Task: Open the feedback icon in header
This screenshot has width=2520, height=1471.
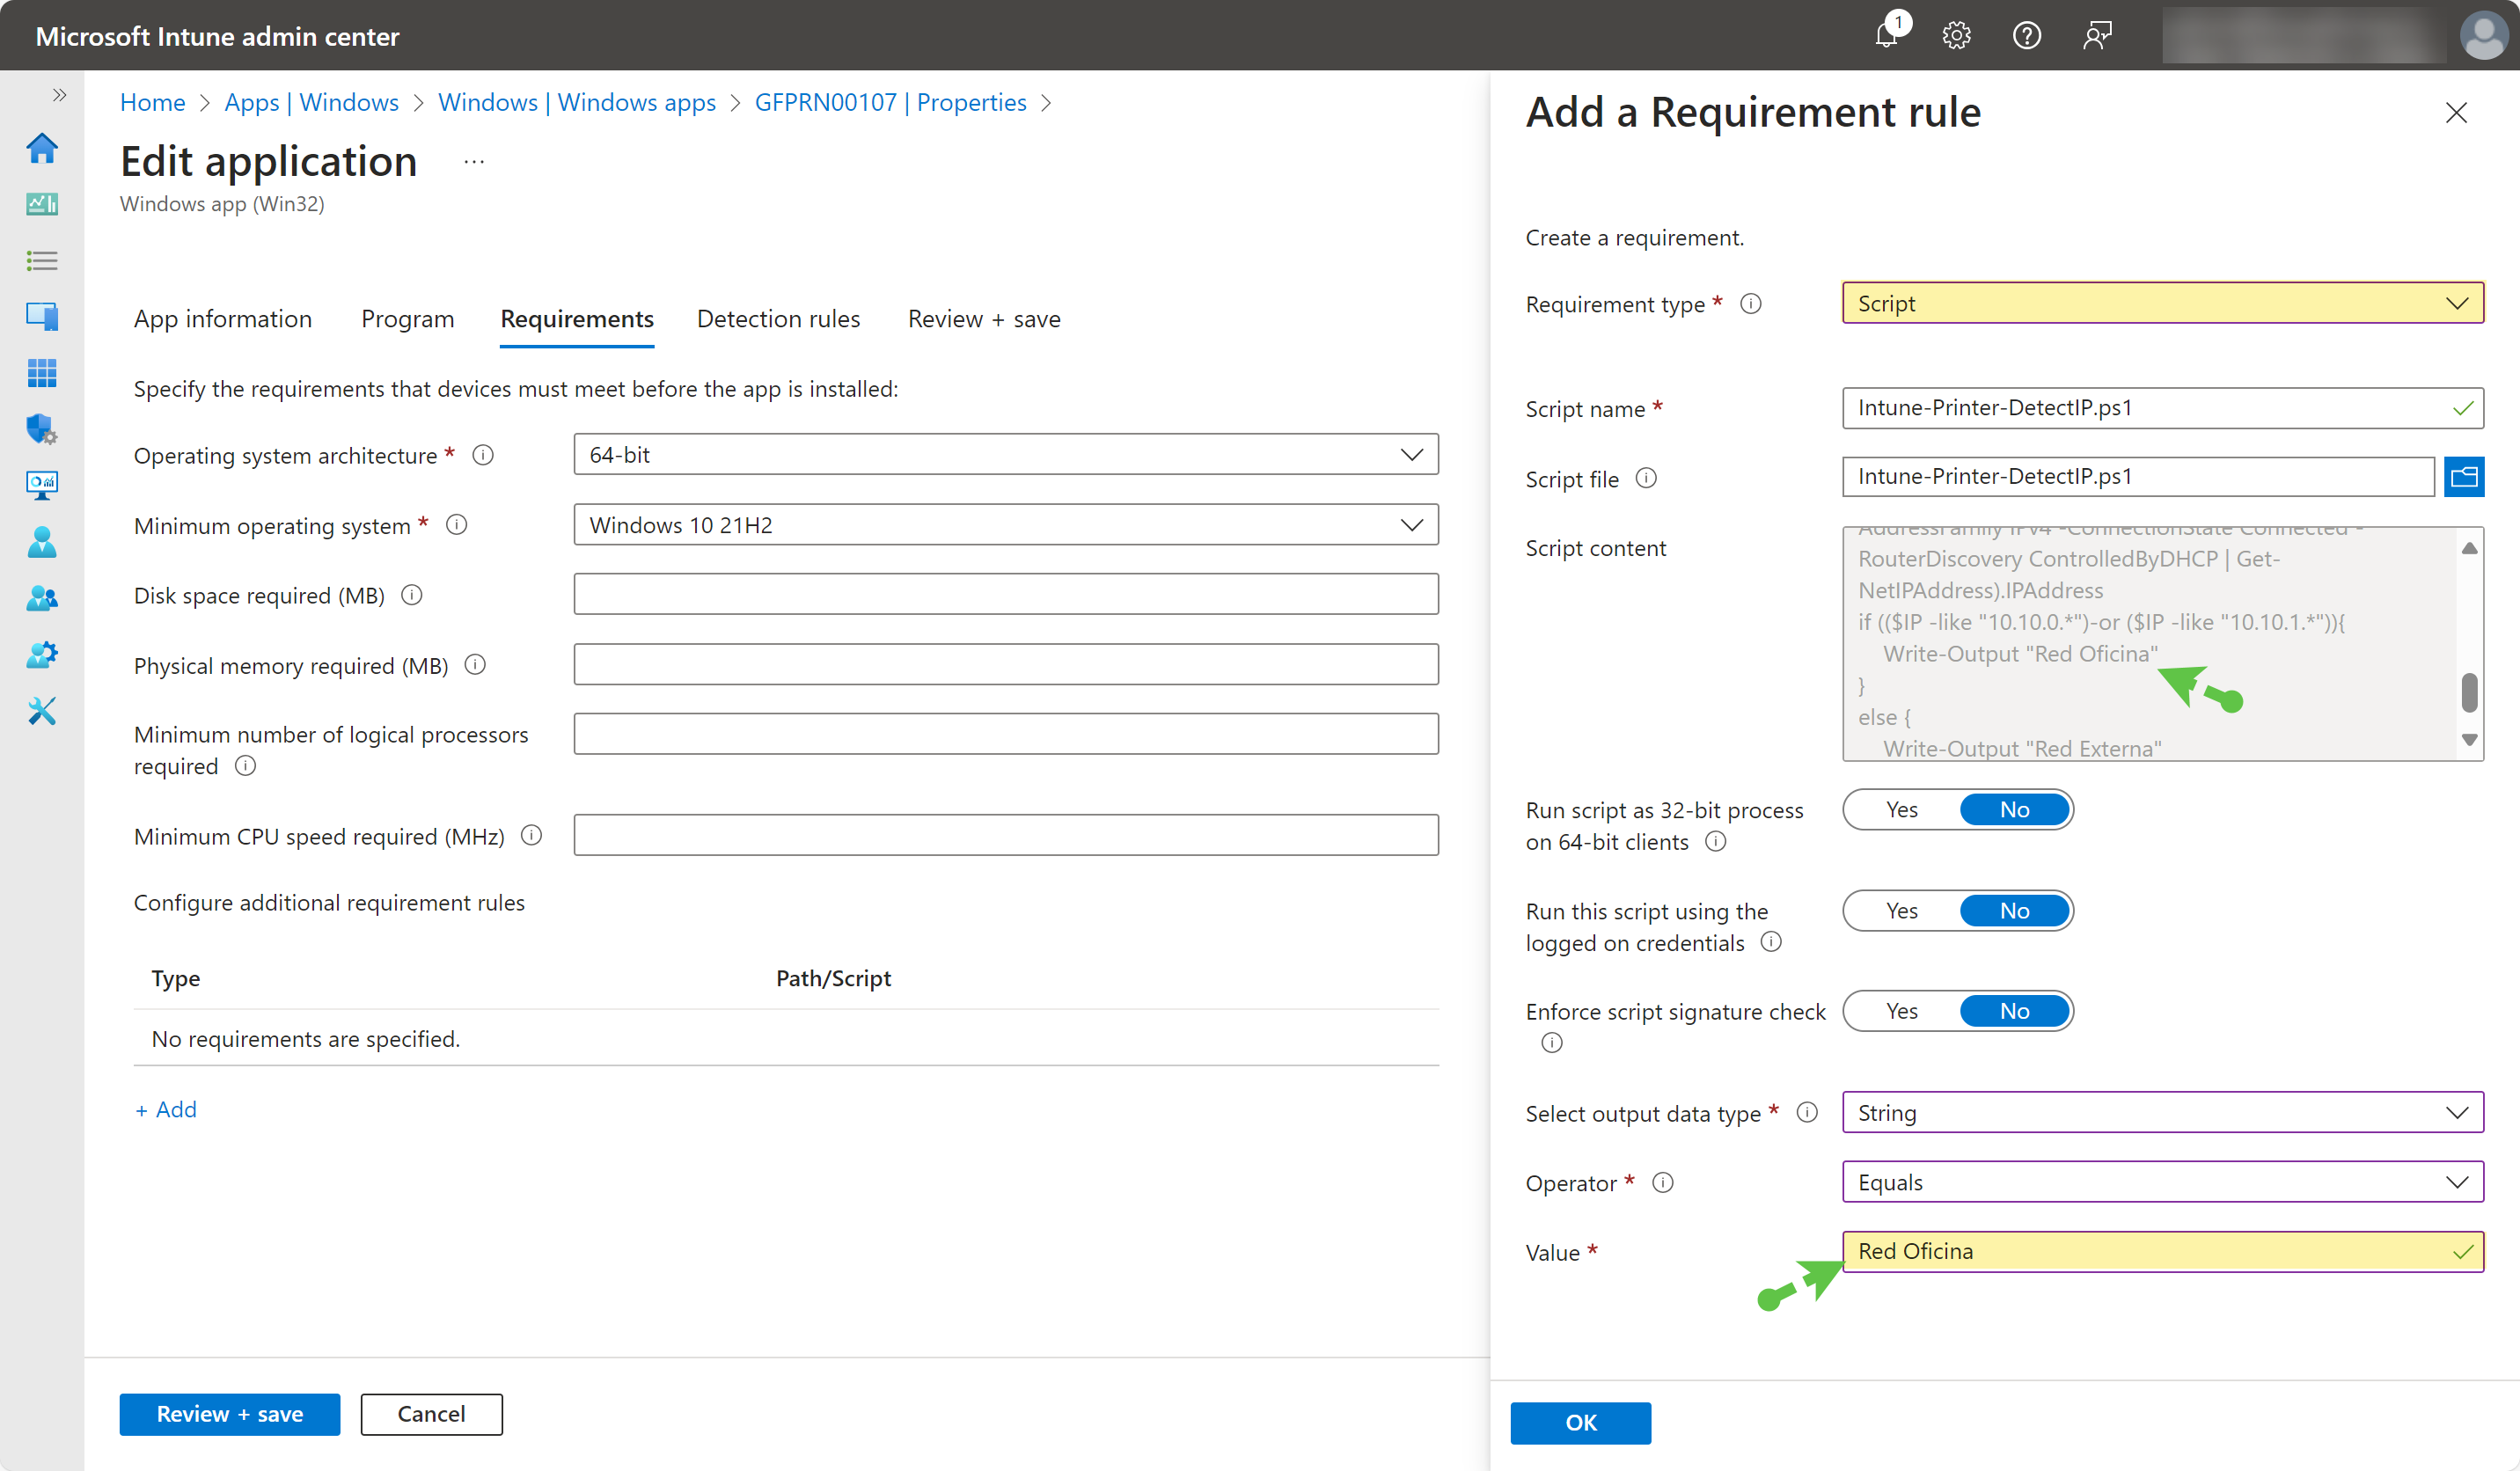Action: [x=2097, y=36]
